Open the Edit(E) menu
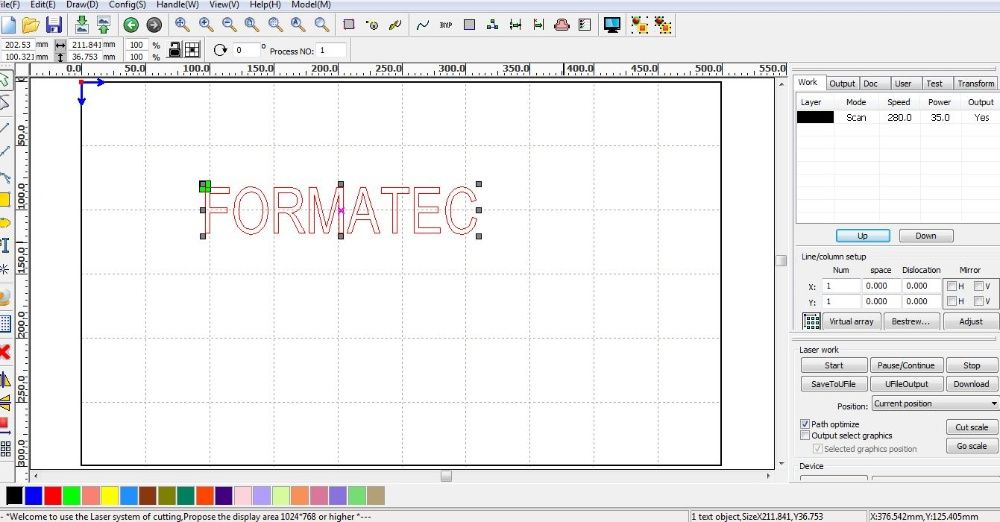 tap(43, 4)
